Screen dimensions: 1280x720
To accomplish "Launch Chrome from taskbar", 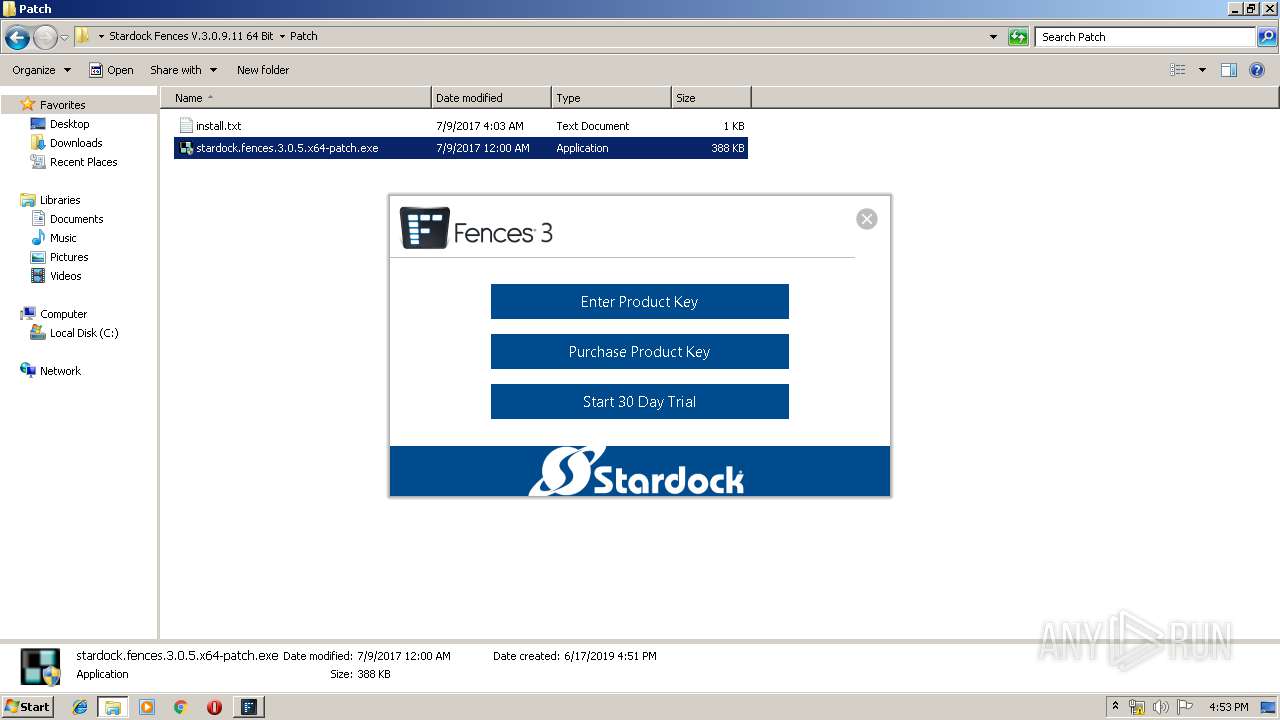I will 180,707.
